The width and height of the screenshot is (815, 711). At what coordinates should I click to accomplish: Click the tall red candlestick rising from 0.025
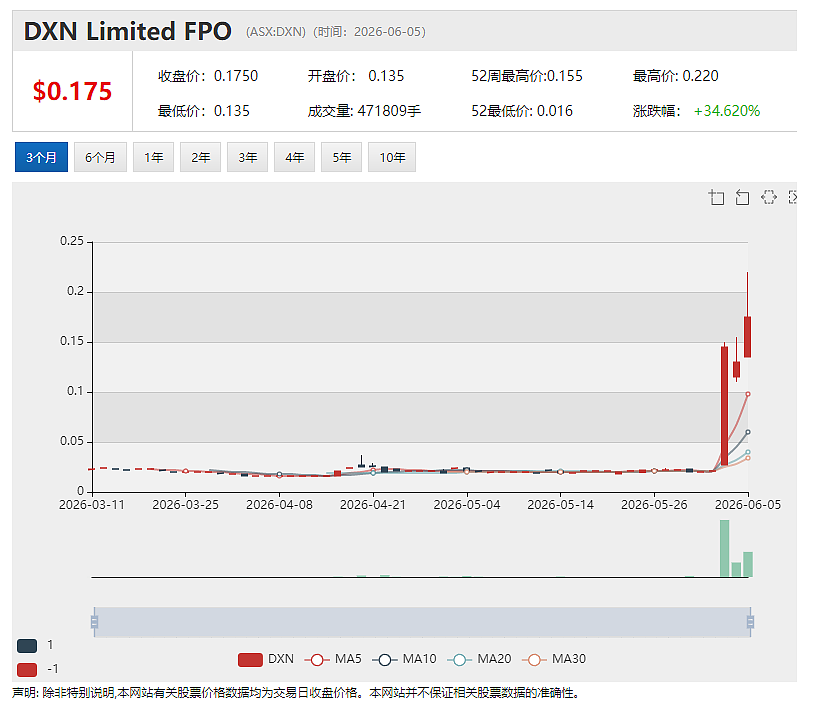(724, 405)
